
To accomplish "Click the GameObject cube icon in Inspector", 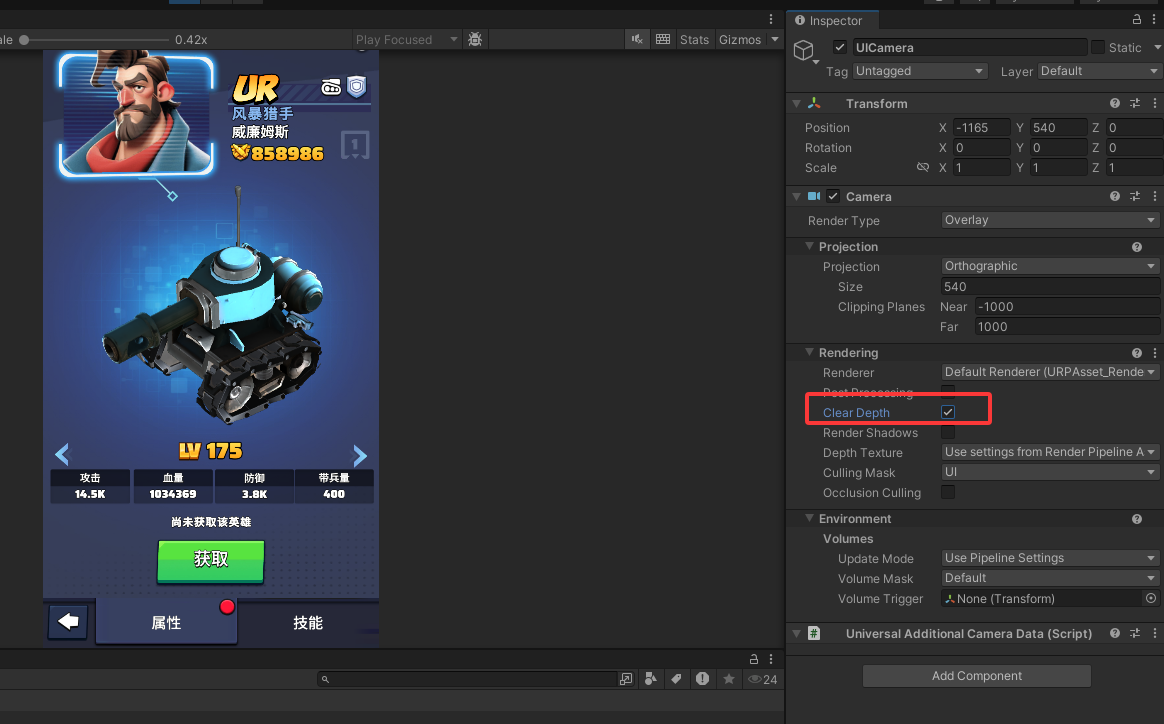I will click(x=803, y=50).
